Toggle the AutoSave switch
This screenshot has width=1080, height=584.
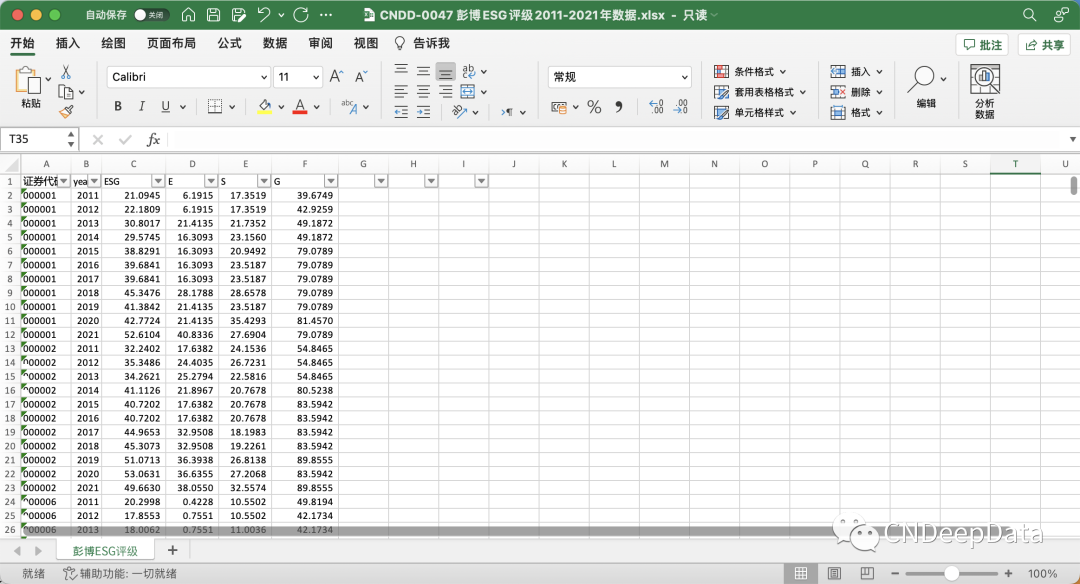click(151, 14)
